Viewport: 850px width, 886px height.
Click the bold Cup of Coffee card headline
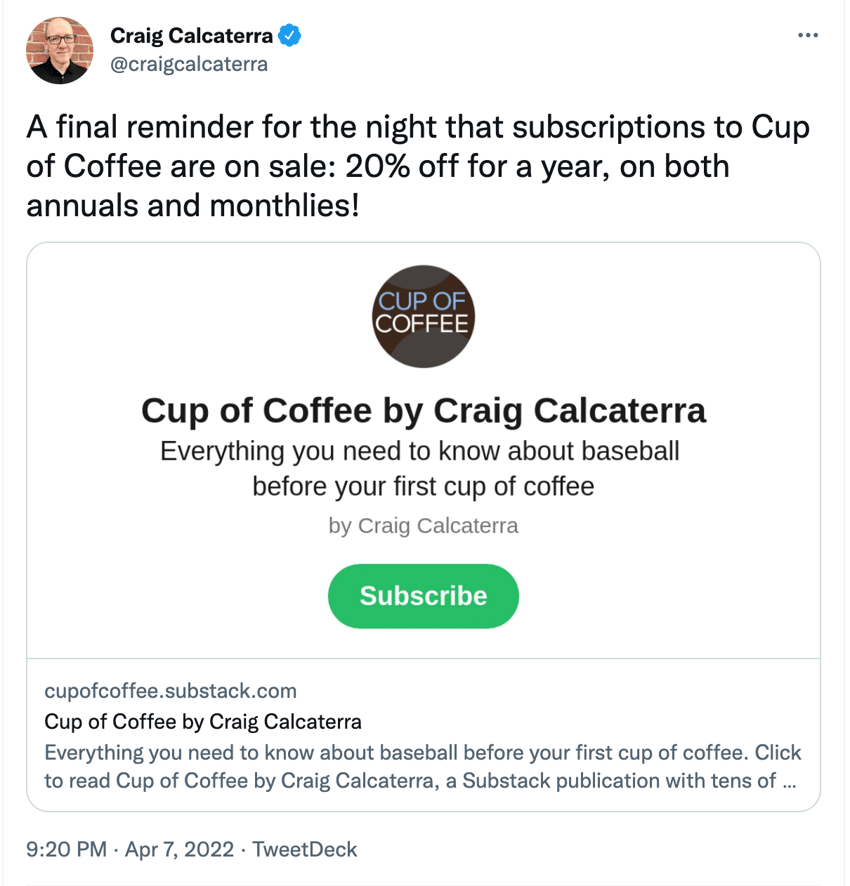coord(423,410)
